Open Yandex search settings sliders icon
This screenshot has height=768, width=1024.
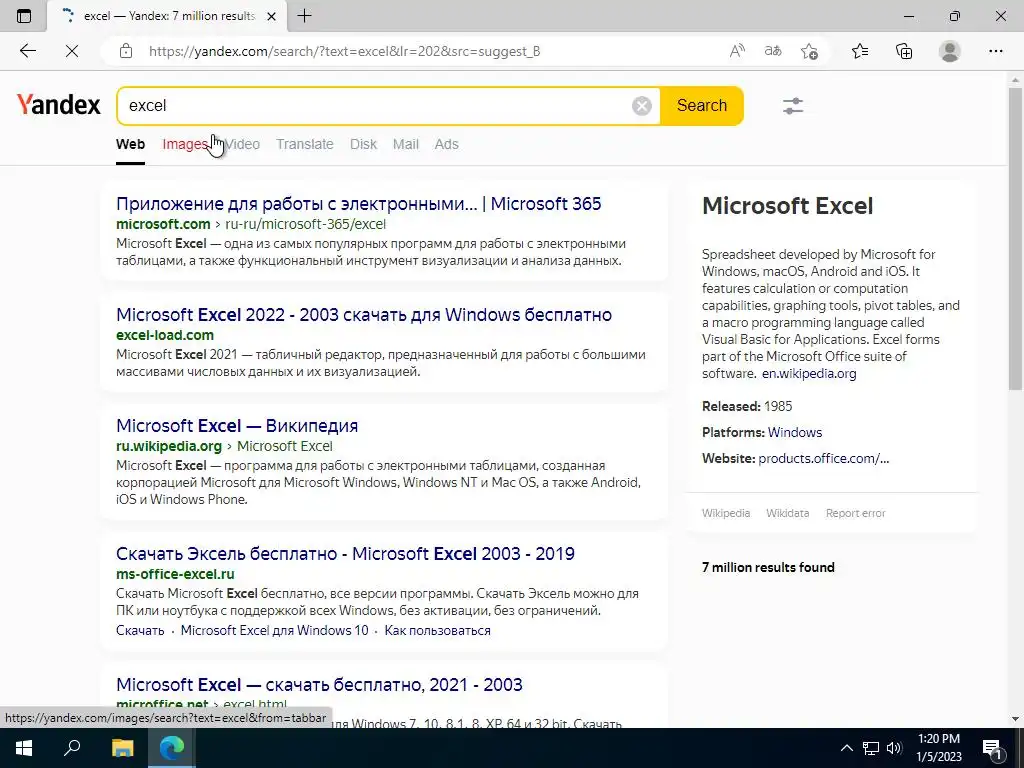tap(793, 106)
